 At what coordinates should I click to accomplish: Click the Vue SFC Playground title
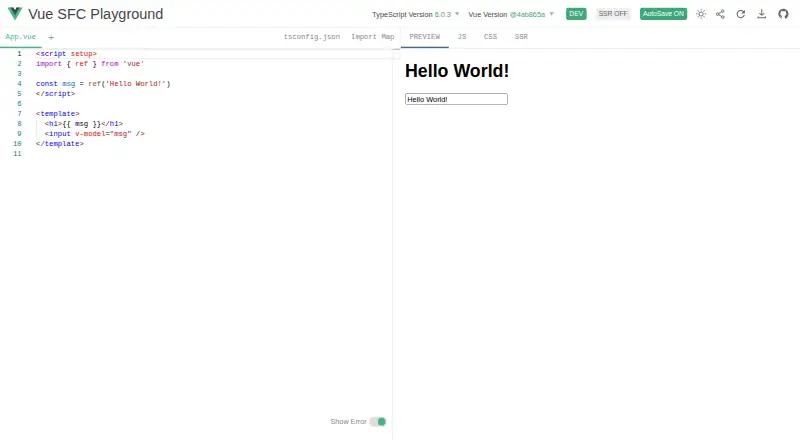(95, 14)
